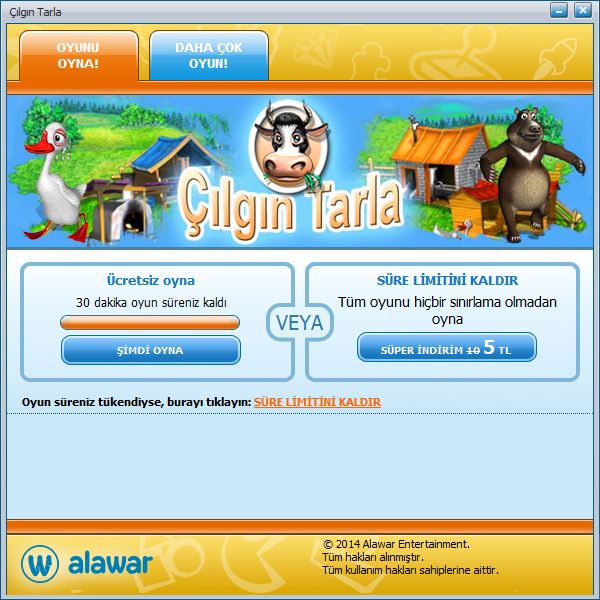Click the Alawar circular W logo
The image size is (600, 600).
click(40, 564)
